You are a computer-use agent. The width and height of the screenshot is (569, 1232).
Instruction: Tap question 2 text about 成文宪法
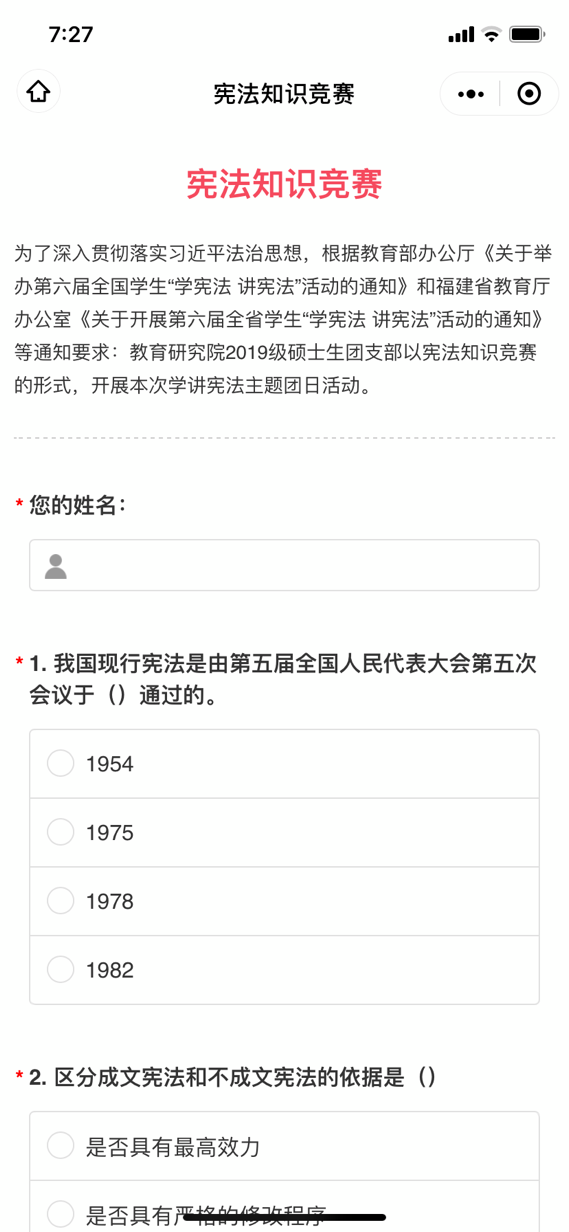pyautogui.click(x=233, y=1077)
